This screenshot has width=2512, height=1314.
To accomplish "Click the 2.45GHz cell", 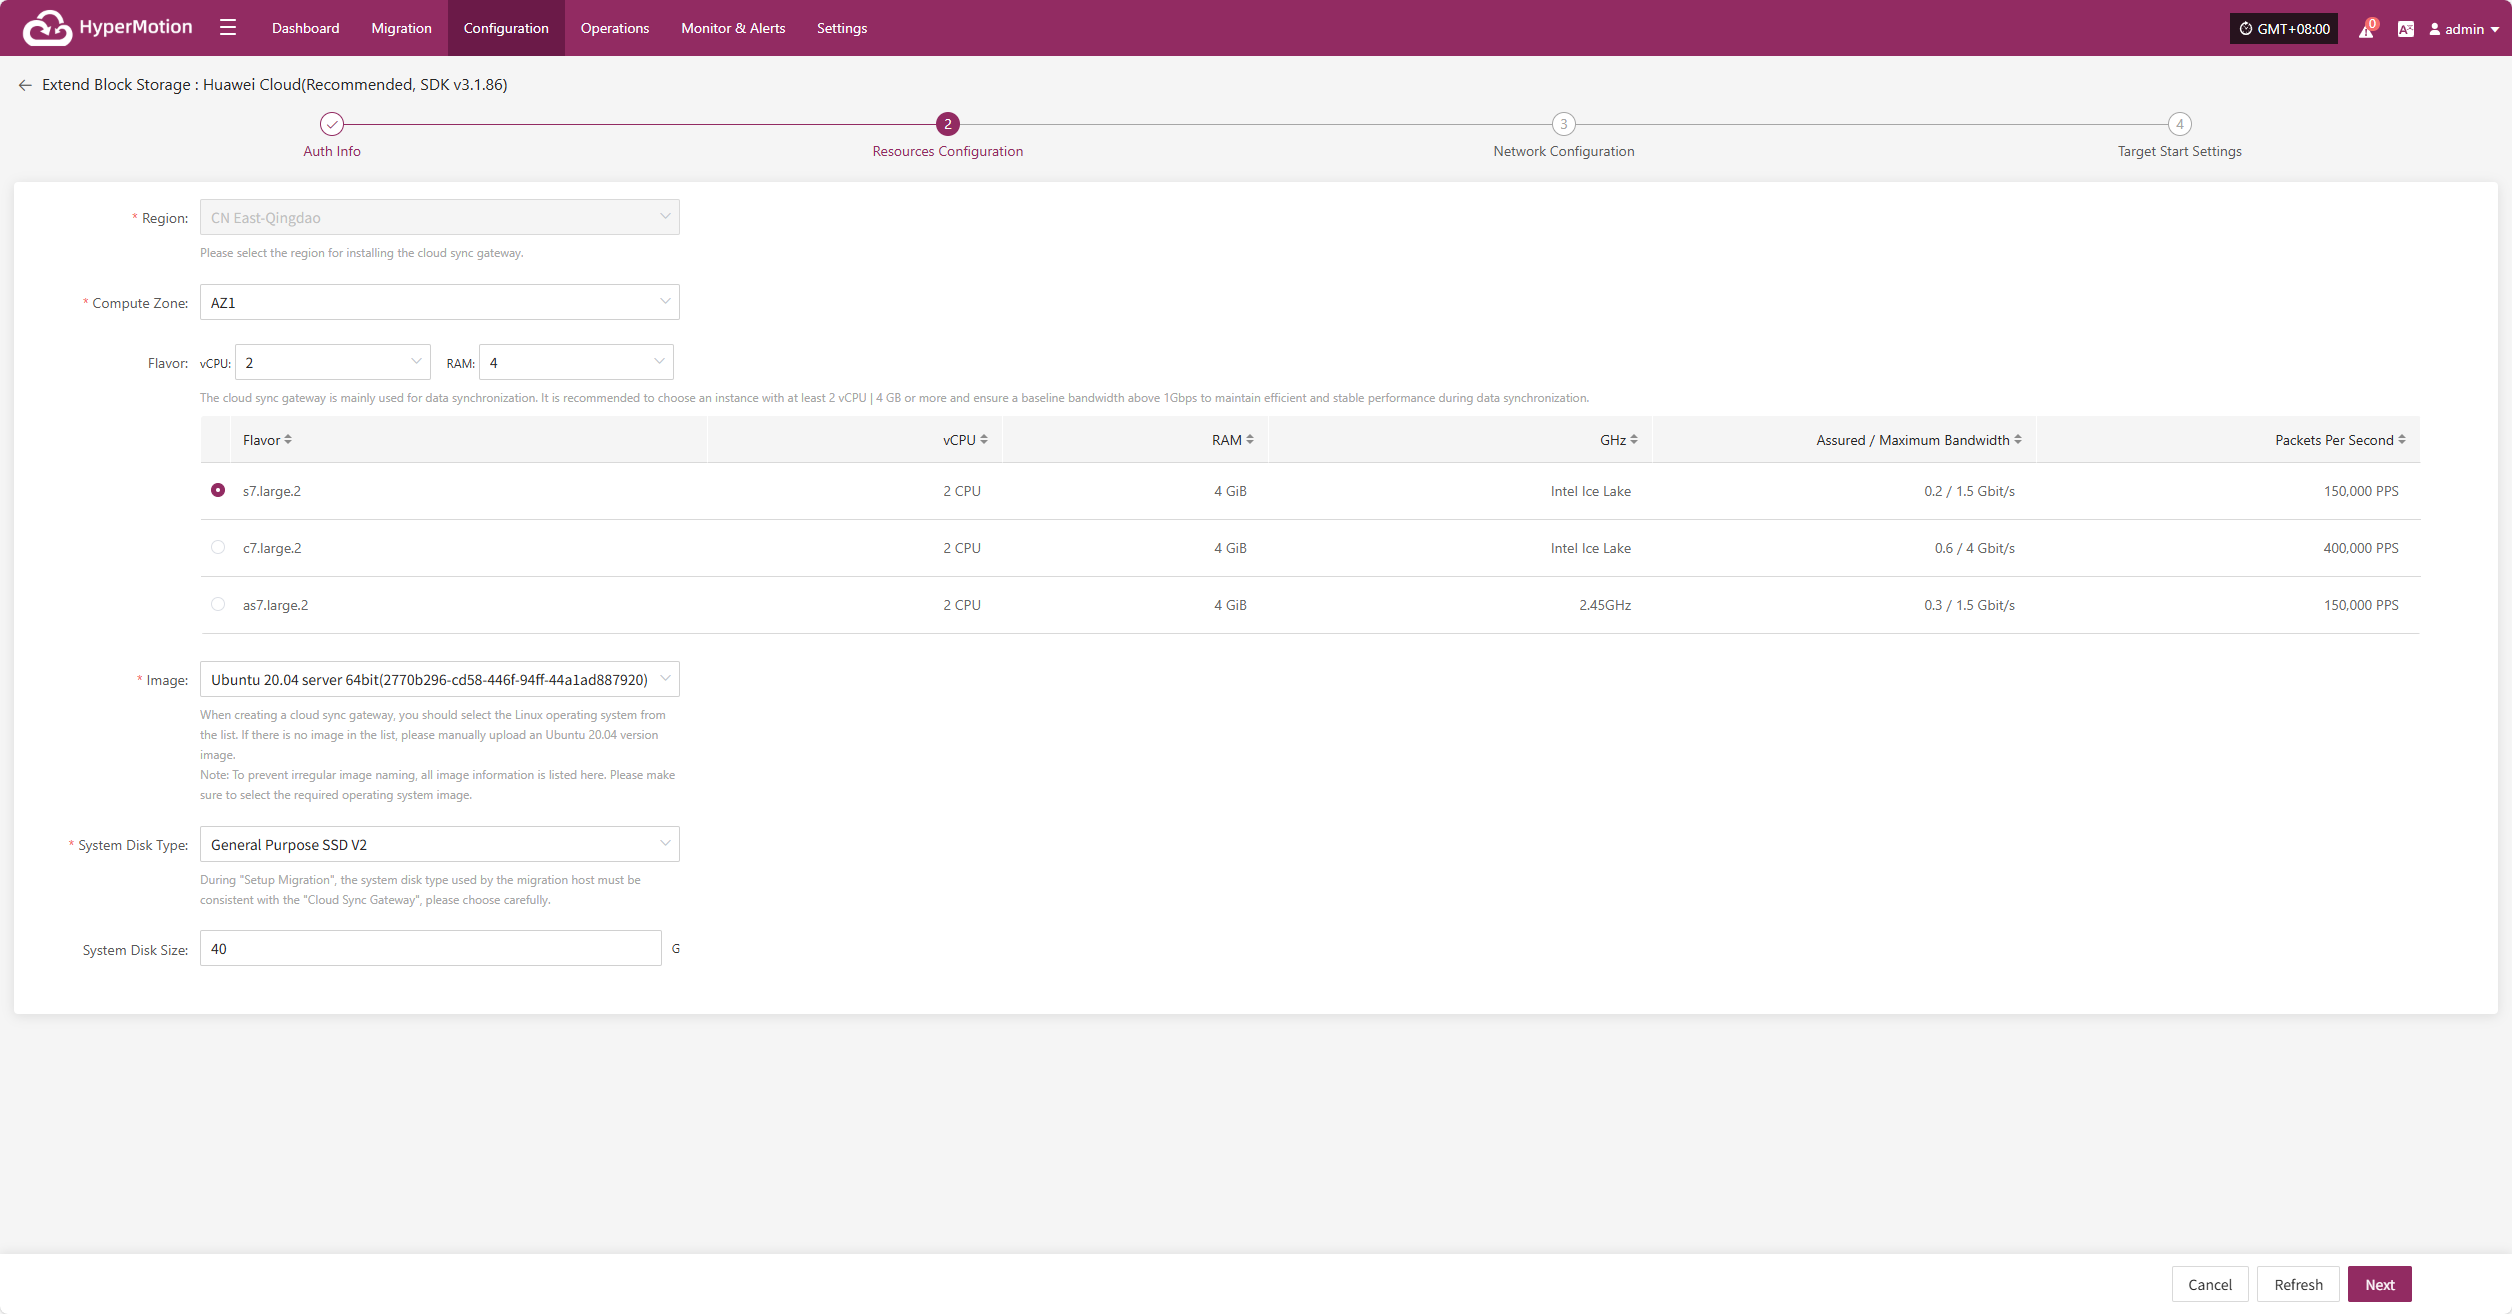I will point(1605,605).
